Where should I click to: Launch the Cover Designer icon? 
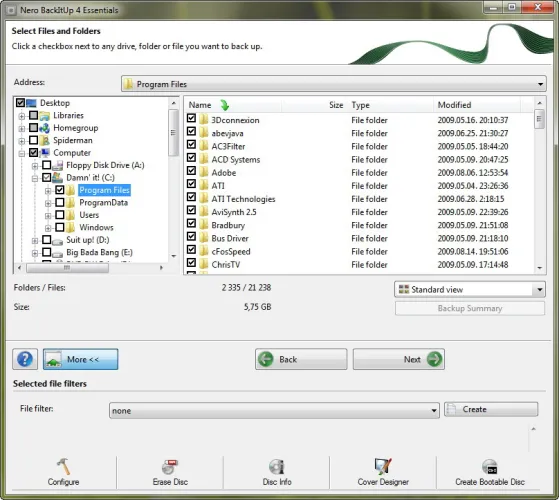(x=383, y=467)
